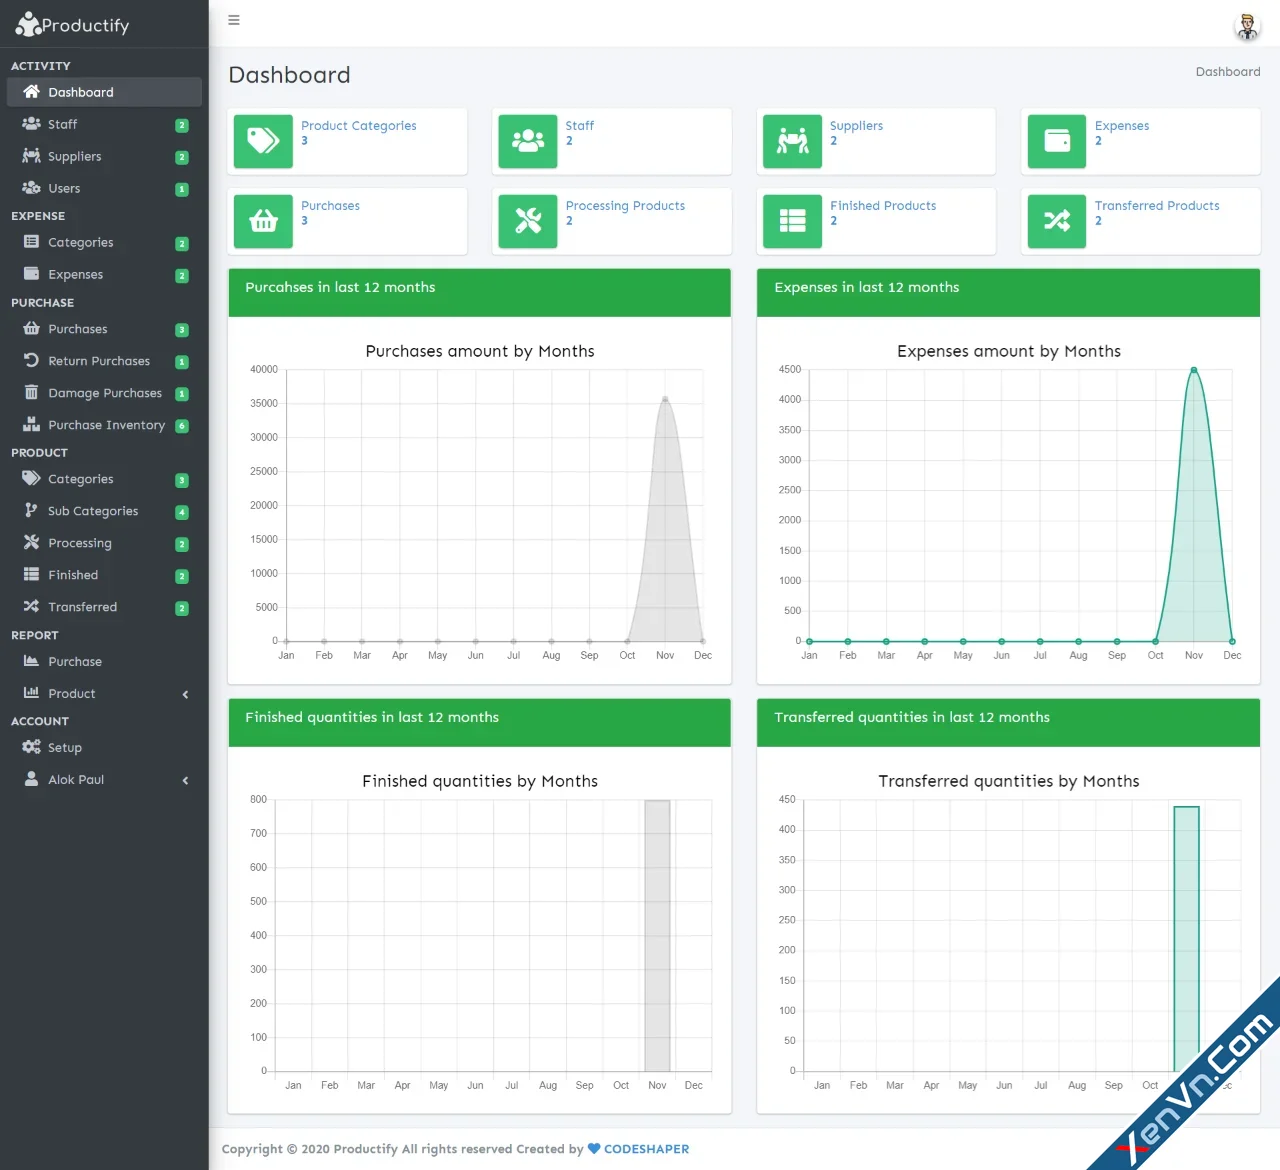Click the Expenses wallet icon

pos(1056,141)
